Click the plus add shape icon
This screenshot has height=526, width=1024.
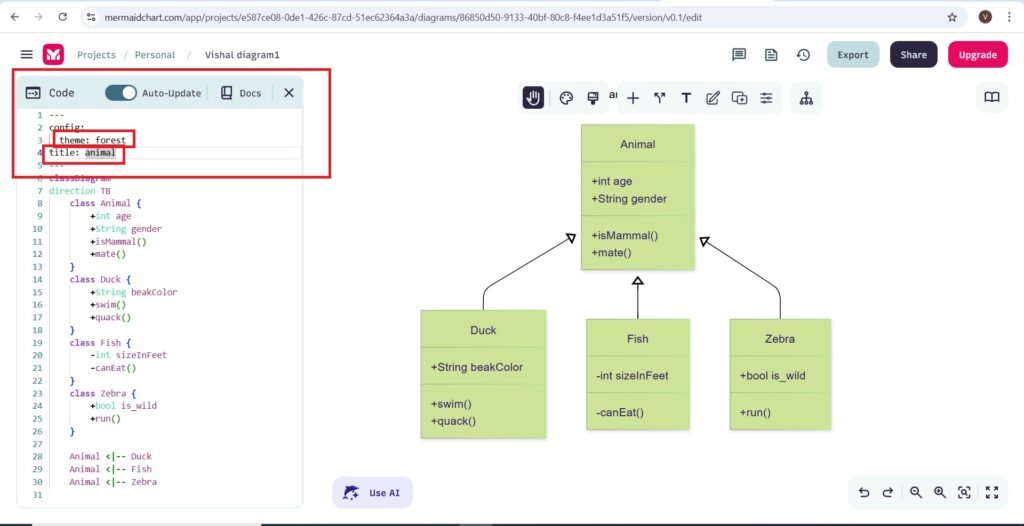[633, 98]
